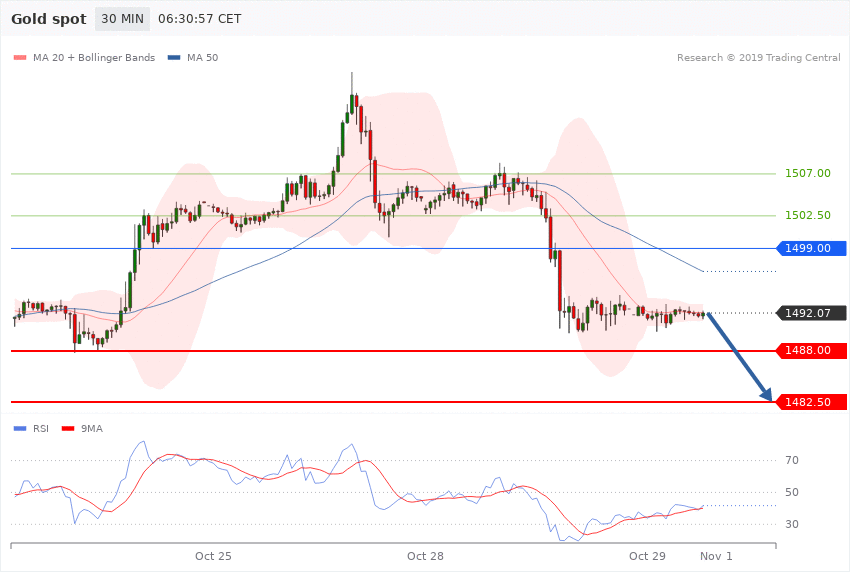Click the MA 20 + Bollinger Bands label
850x576 pixels.
tap(94, 57)
